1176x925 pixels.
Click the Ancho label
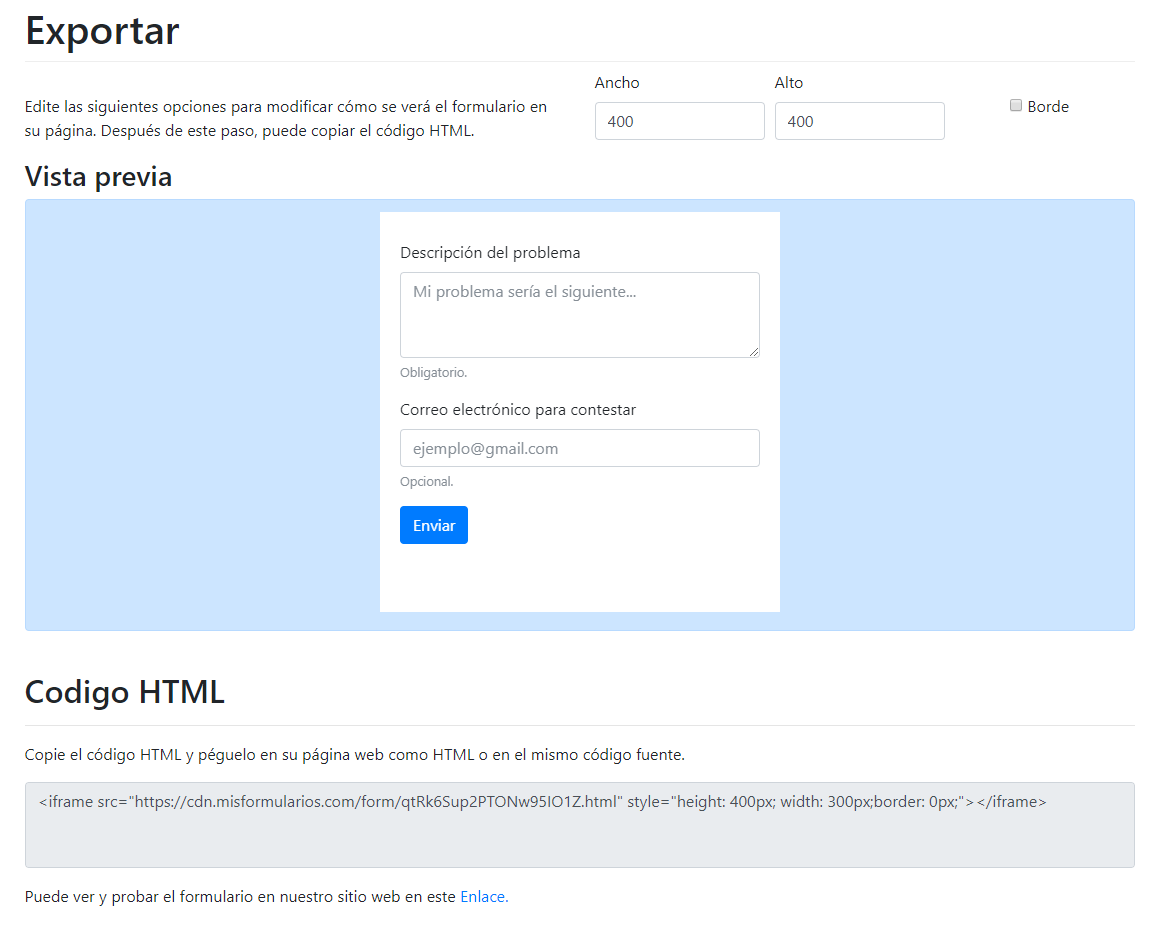[616, 83]
